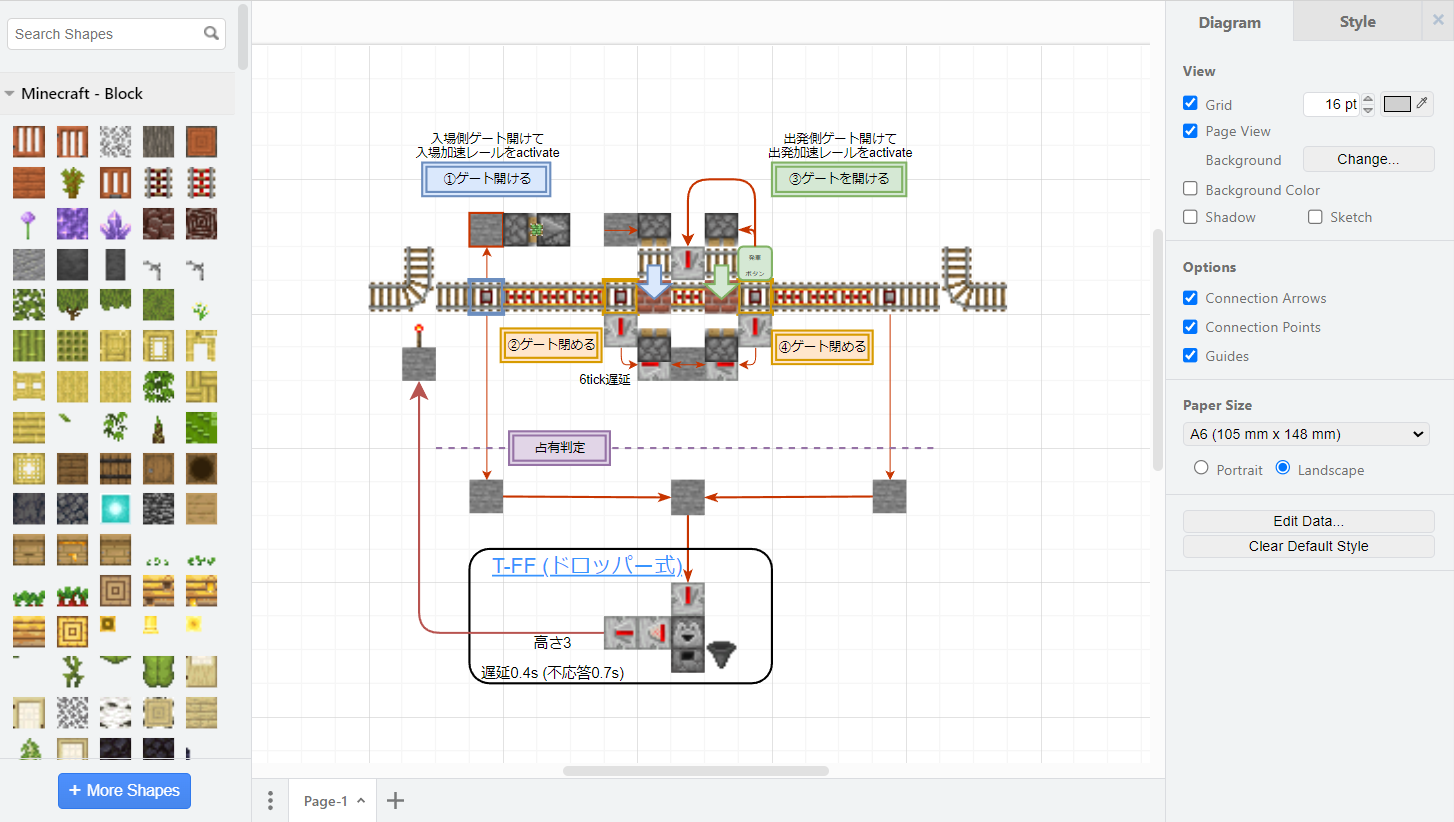1454x822 pixels.
Task: Open the pages menu three-dot icon
Action: tap(270, 800)
